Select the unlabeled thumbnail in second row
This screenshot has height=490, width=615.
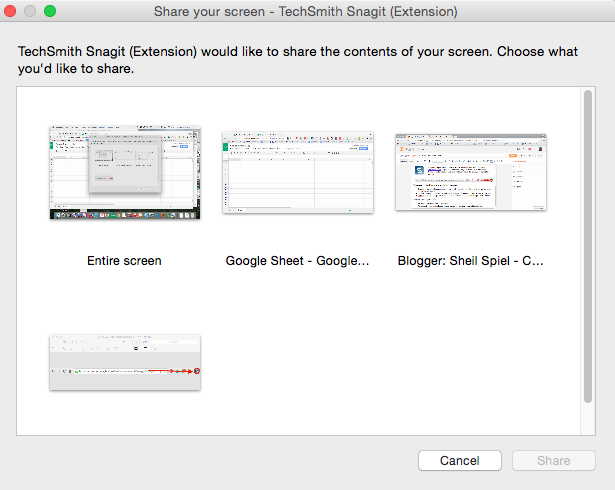click(125, 362)
